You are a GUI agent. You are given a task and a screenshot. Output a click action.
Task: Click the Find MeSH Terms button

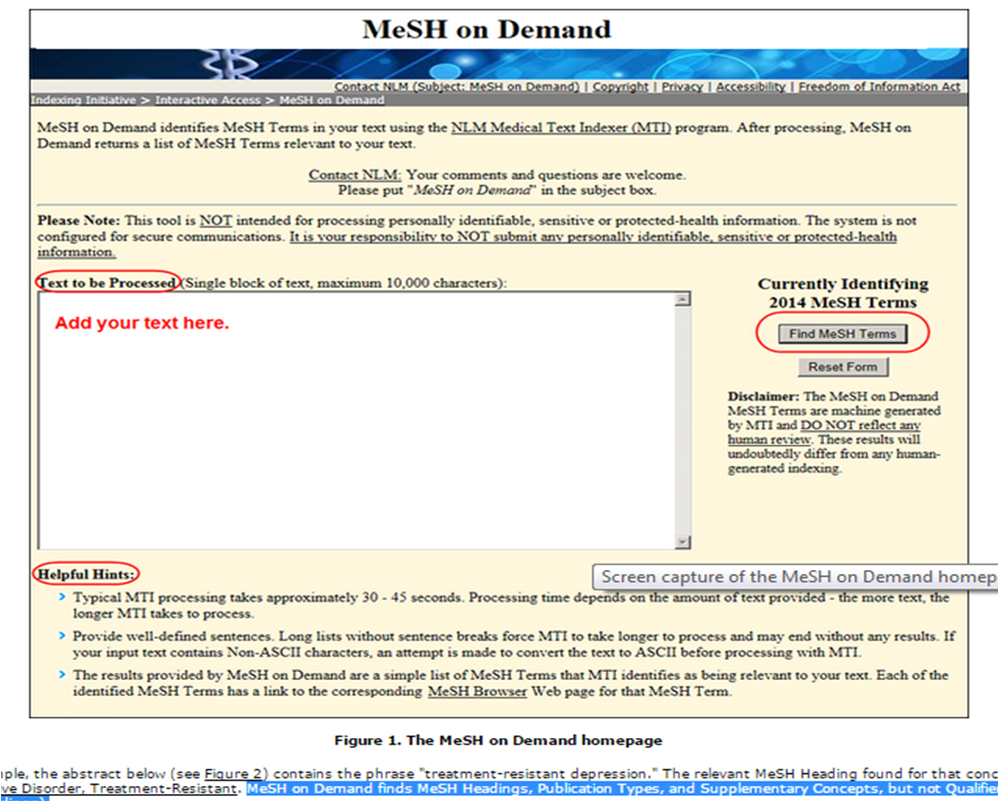point(842,334)
